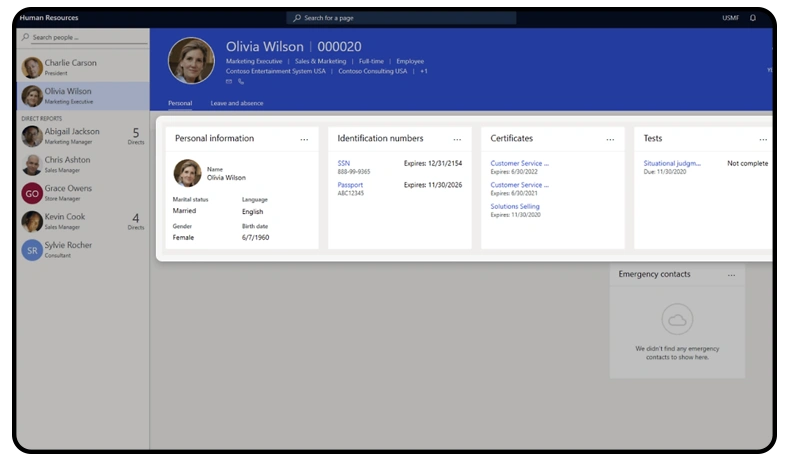
Task: Select Abigail Jackson direct report
Action: coord(83,136)
